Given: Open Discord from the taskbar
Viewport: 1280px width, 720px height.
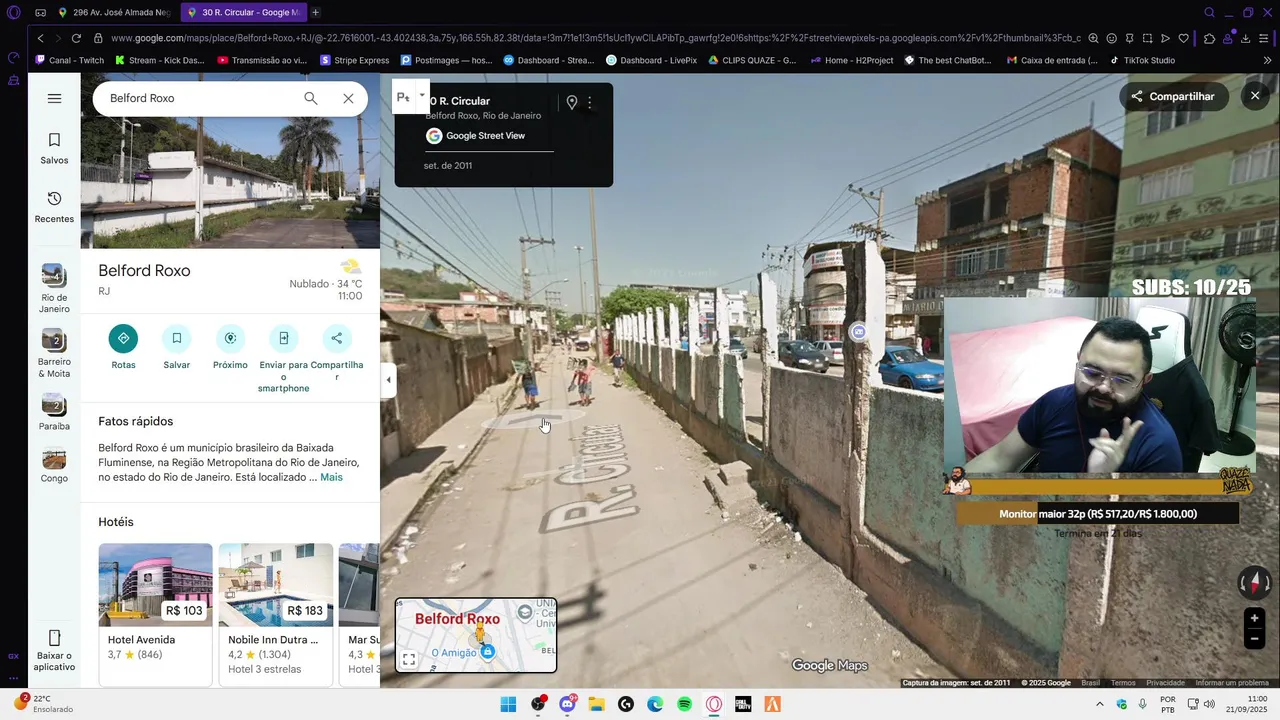Looking at the screenshot, I should (x=568, y=704).
